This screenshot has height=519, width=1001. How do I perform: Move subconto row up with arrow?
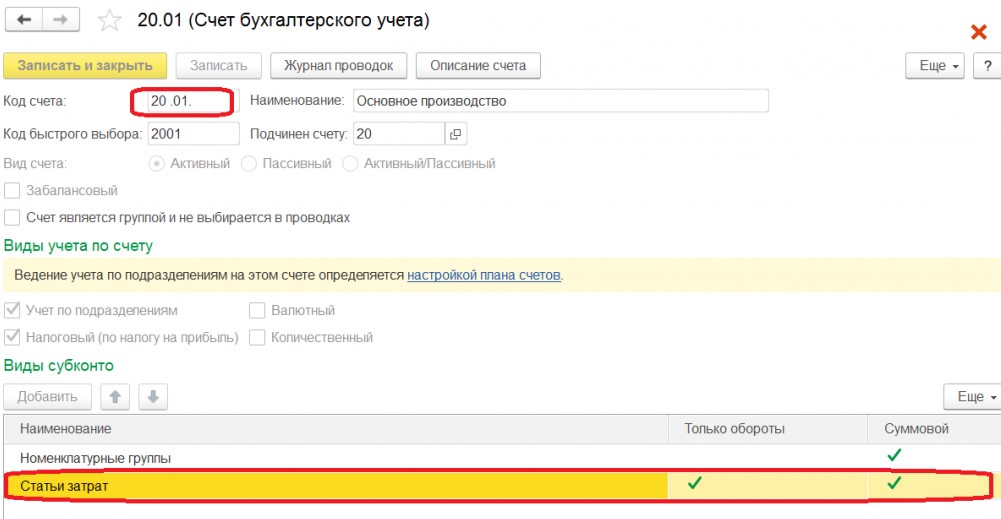pyautogui.click(x=115, y=397)
